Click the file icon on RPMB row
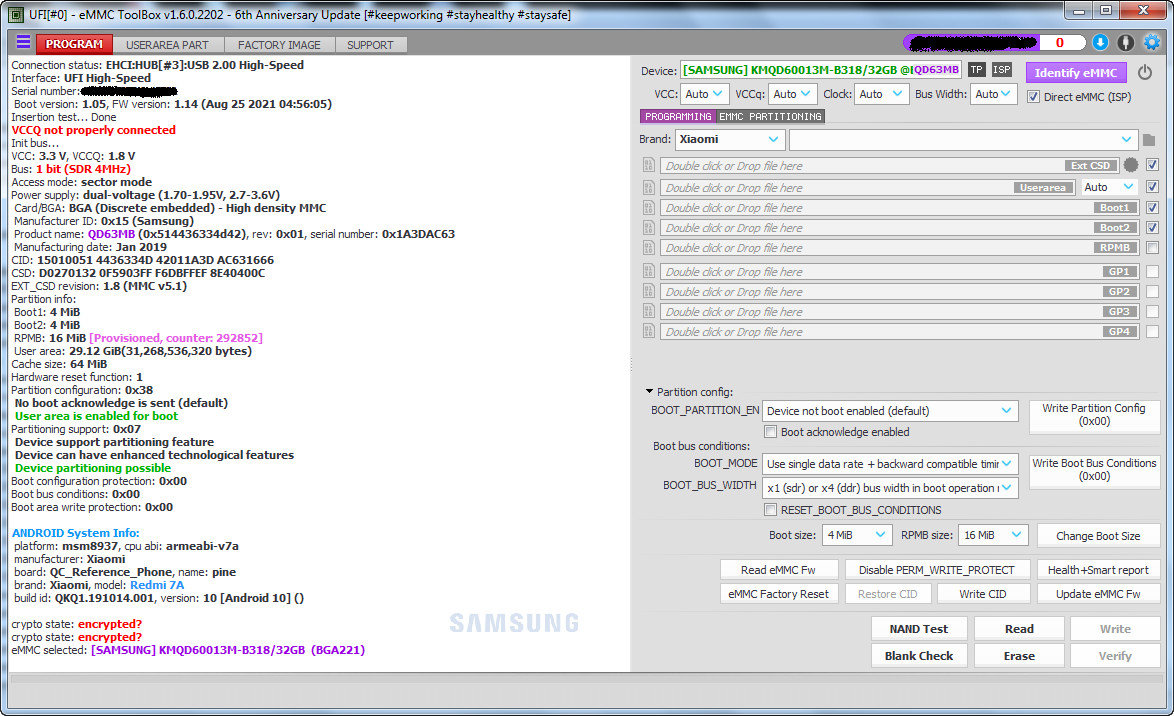 point(648,248)
